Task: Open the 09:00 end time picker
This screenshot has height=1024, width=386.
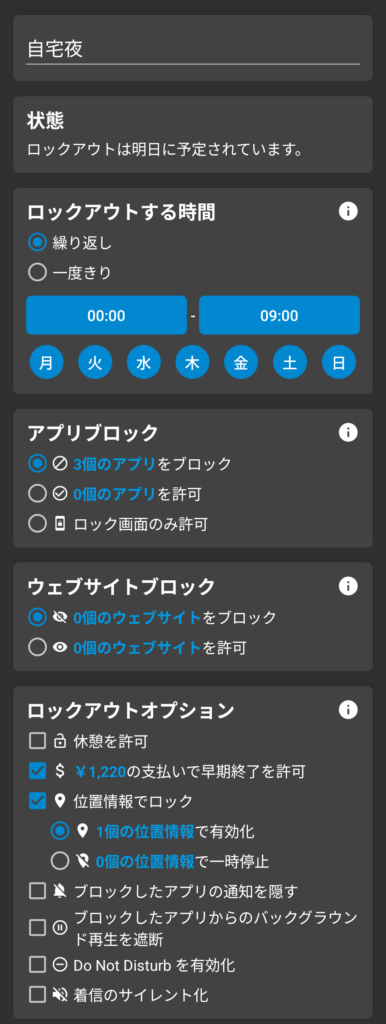Action: (280, 315)
